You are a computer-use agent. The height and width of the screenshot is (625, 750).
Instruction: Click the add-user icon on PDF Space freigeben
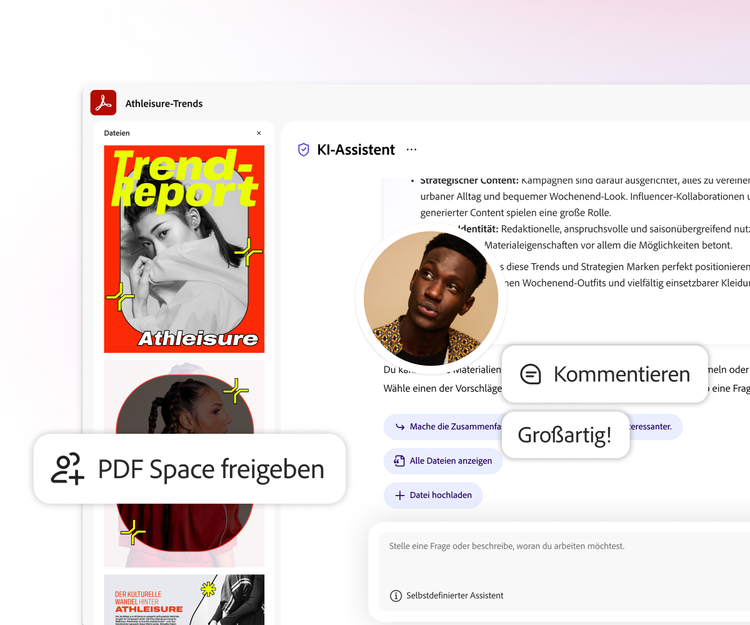click(x=67, y=469)
